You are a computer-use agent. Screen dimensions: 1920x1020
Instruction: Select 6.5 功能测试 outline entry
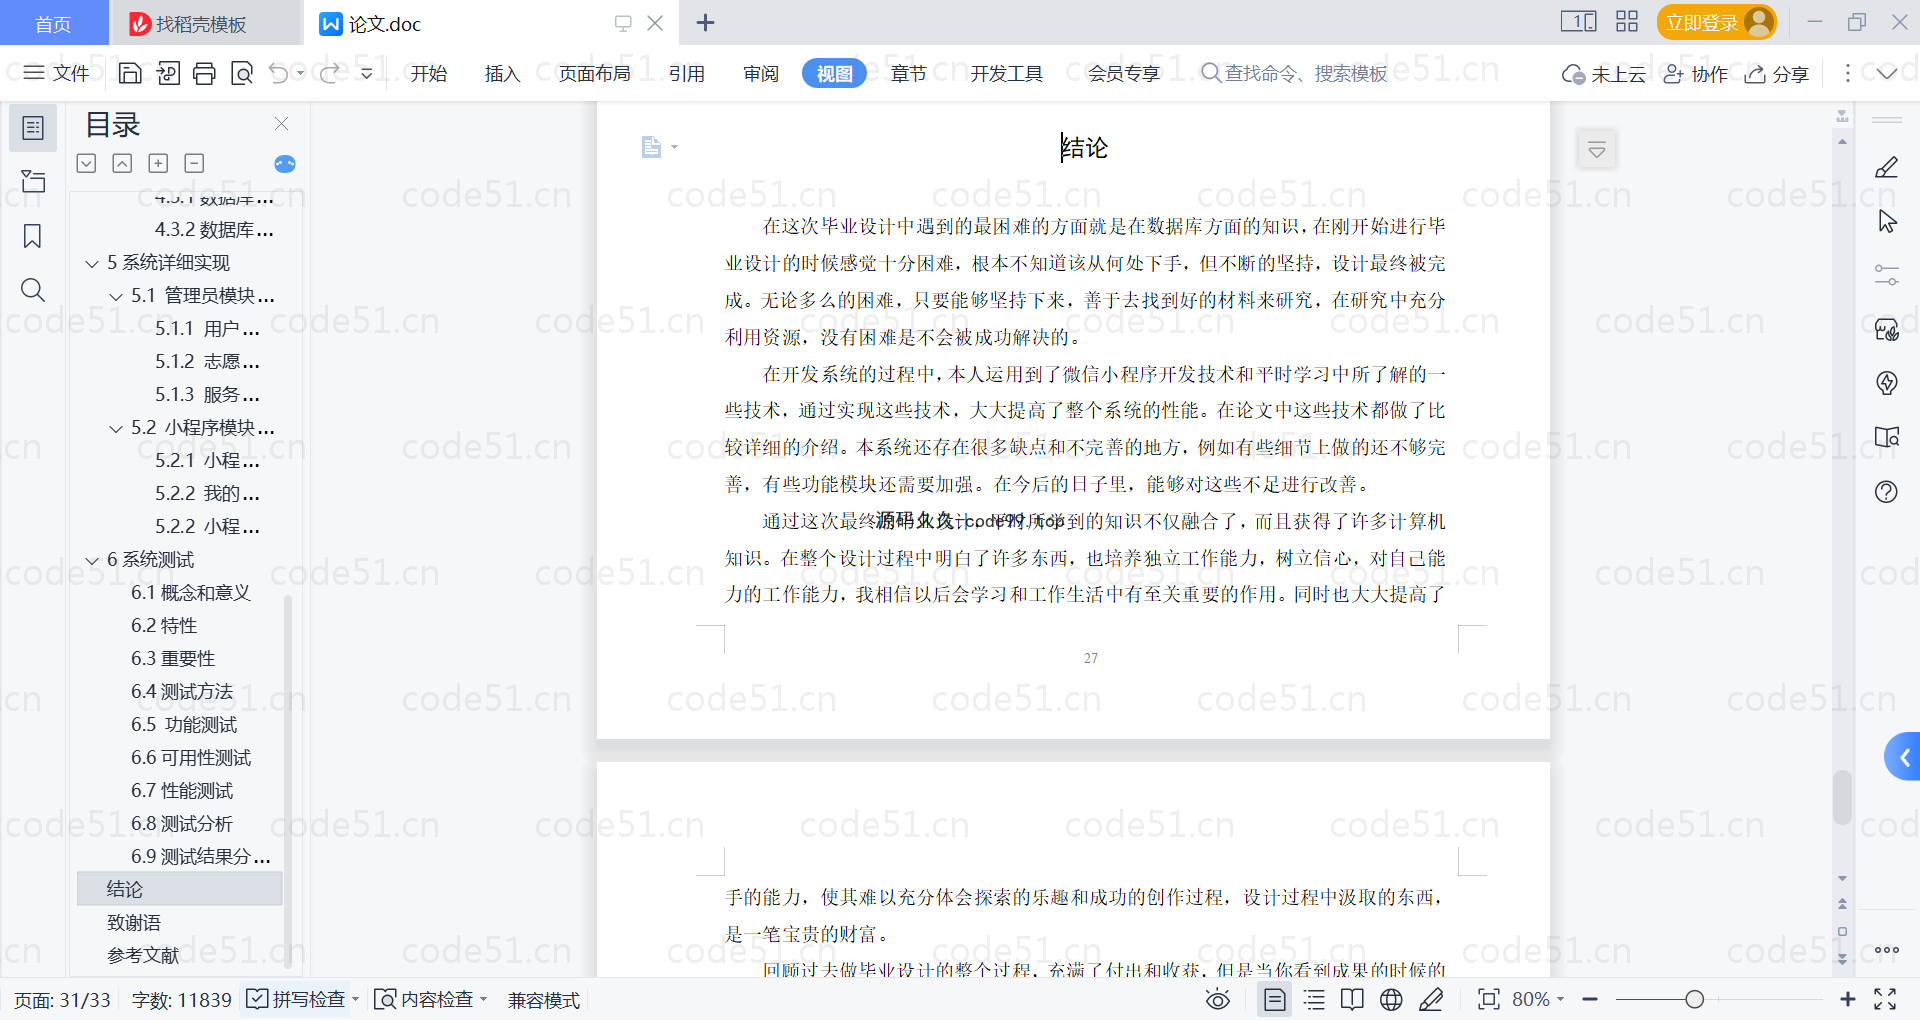[x=184, y=724]
